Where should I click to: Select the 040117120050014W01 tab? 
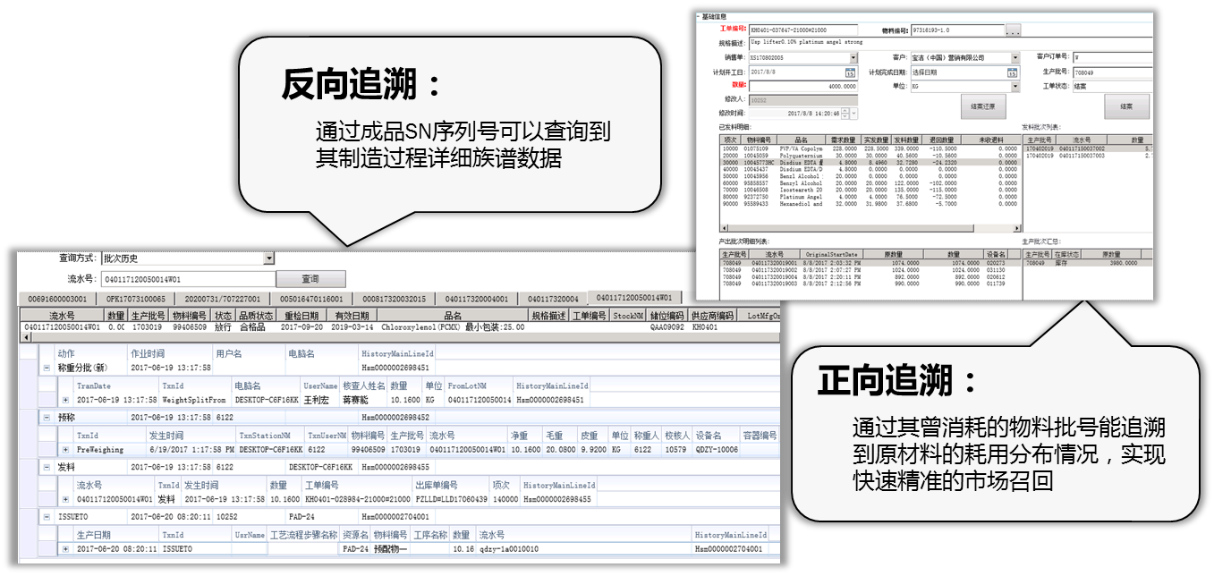tap(634, 297)
